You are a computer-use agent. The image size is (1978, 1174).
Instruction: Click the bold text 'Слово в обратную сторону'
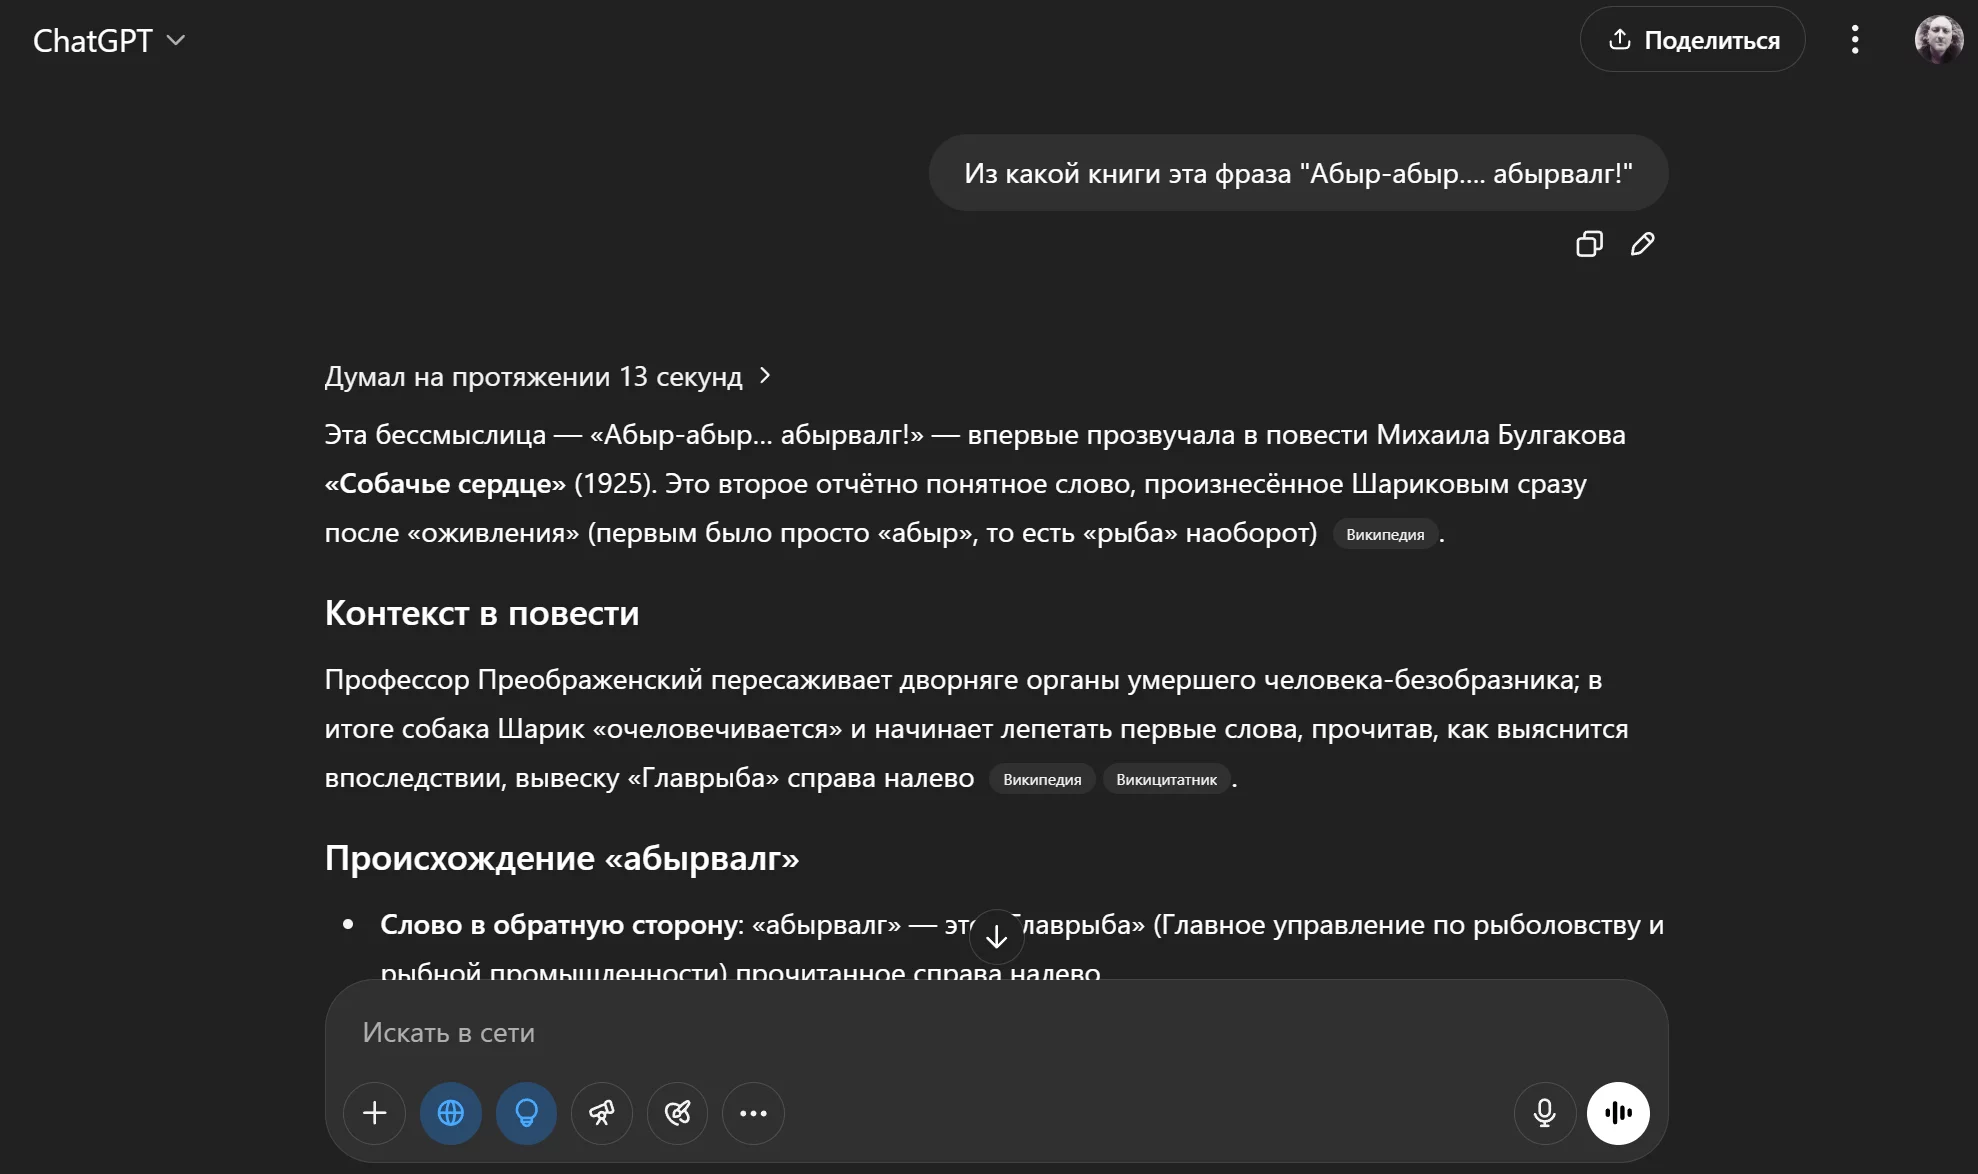[559, 925]
